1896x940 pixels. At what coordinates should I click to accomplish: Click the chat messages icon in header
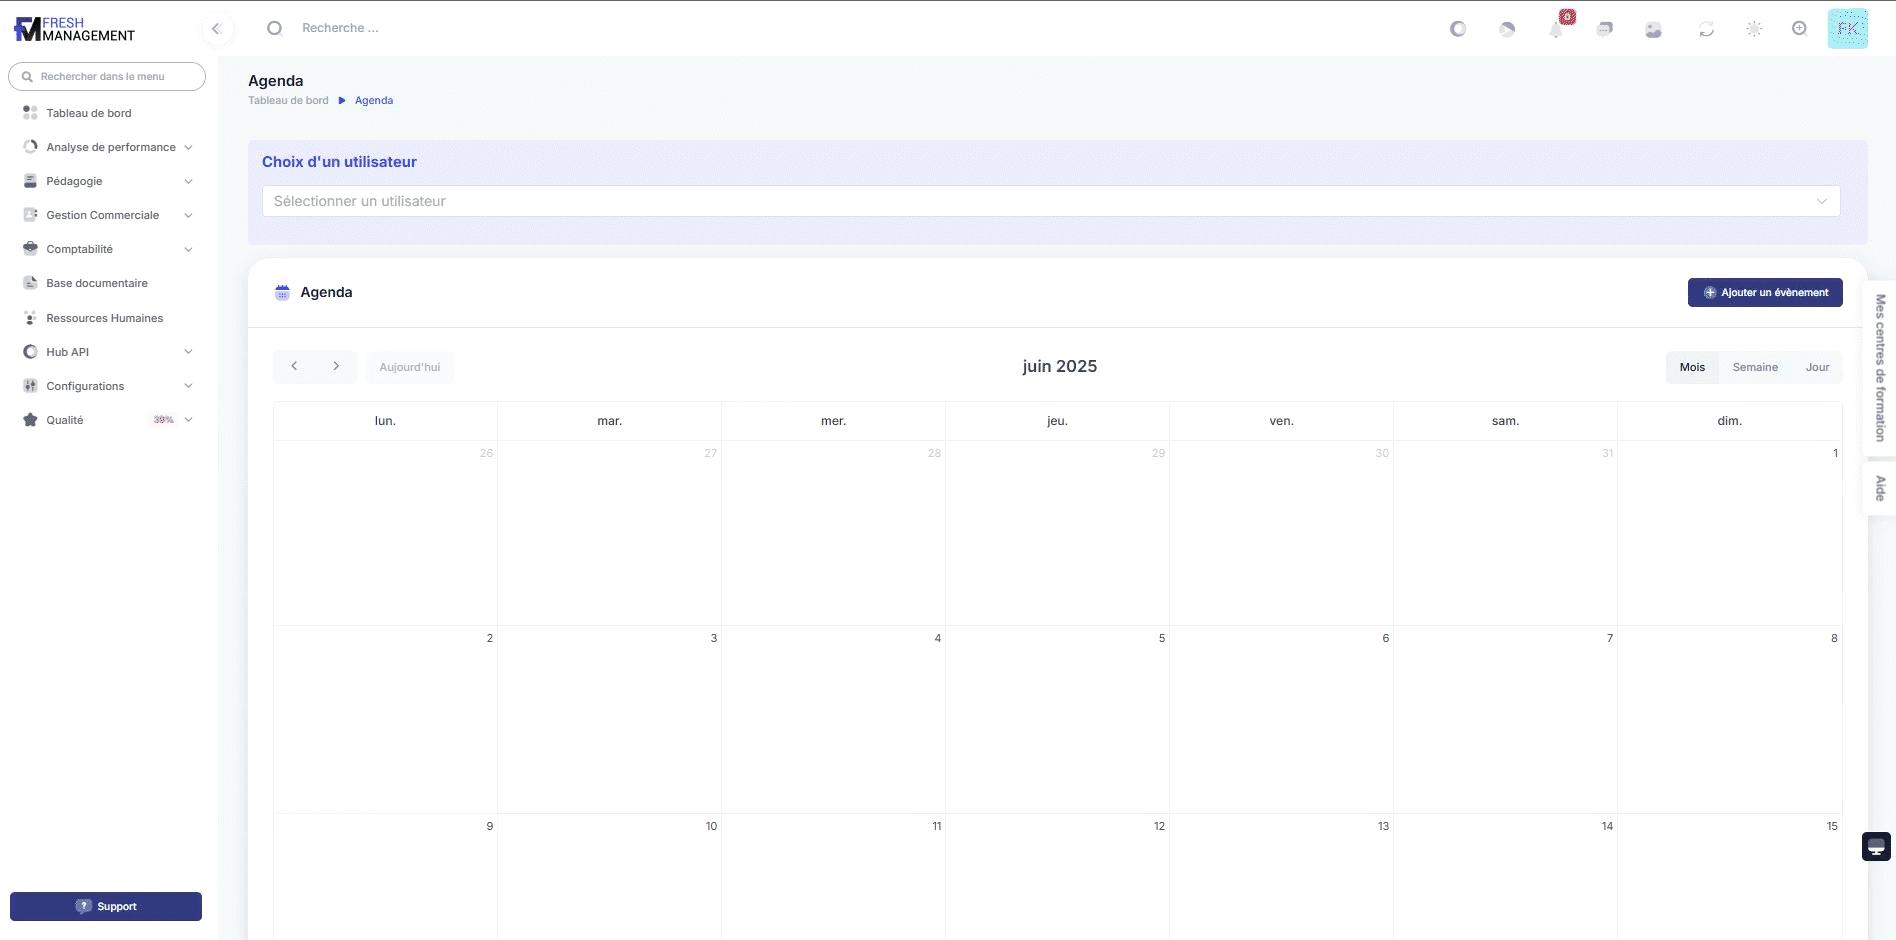(1605, 29)
